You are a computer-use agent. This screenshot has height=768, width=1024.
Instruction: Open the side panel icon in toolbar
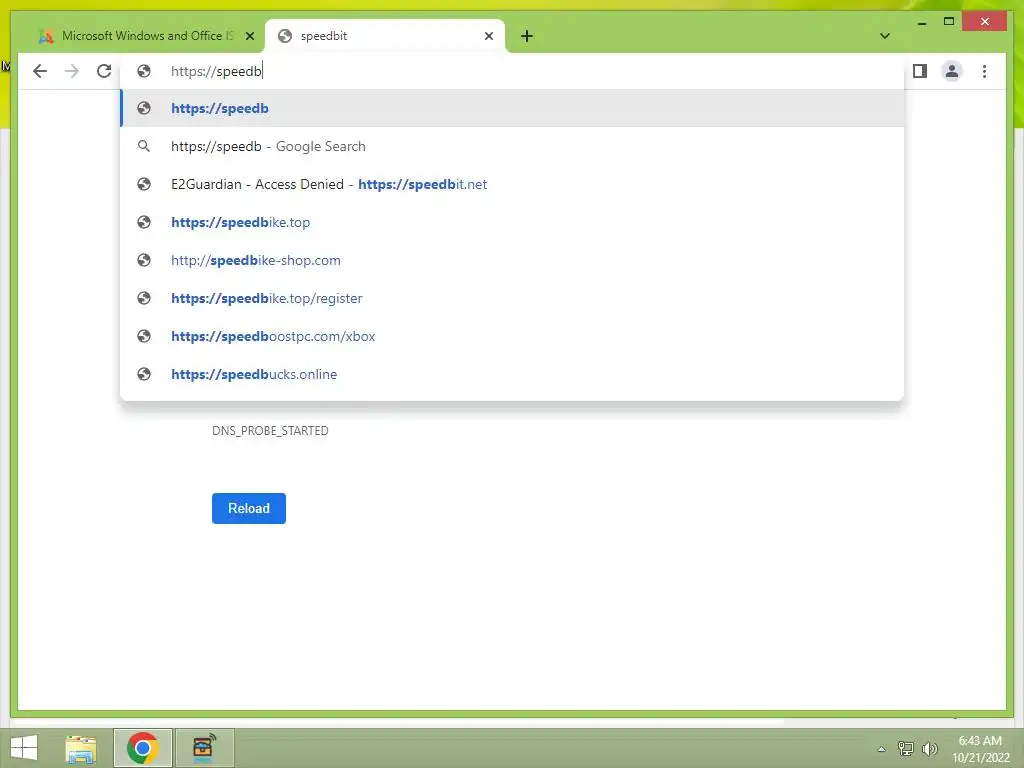click(920, 71)
